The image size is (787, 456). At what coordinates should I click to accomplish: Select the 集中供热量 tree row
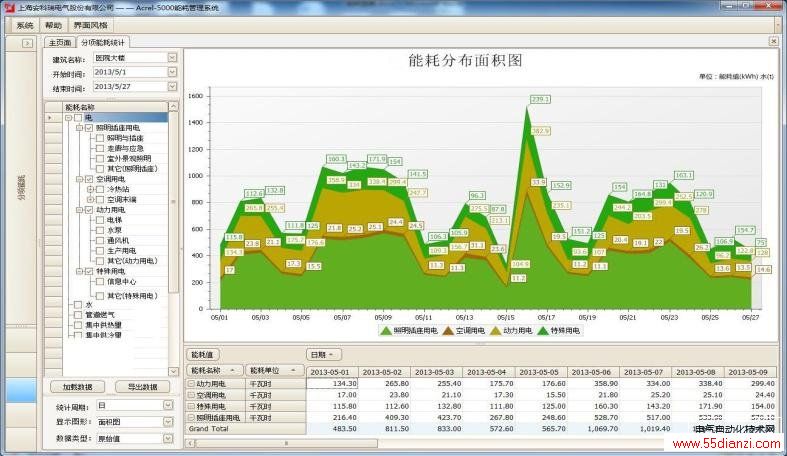pos(103,325)
